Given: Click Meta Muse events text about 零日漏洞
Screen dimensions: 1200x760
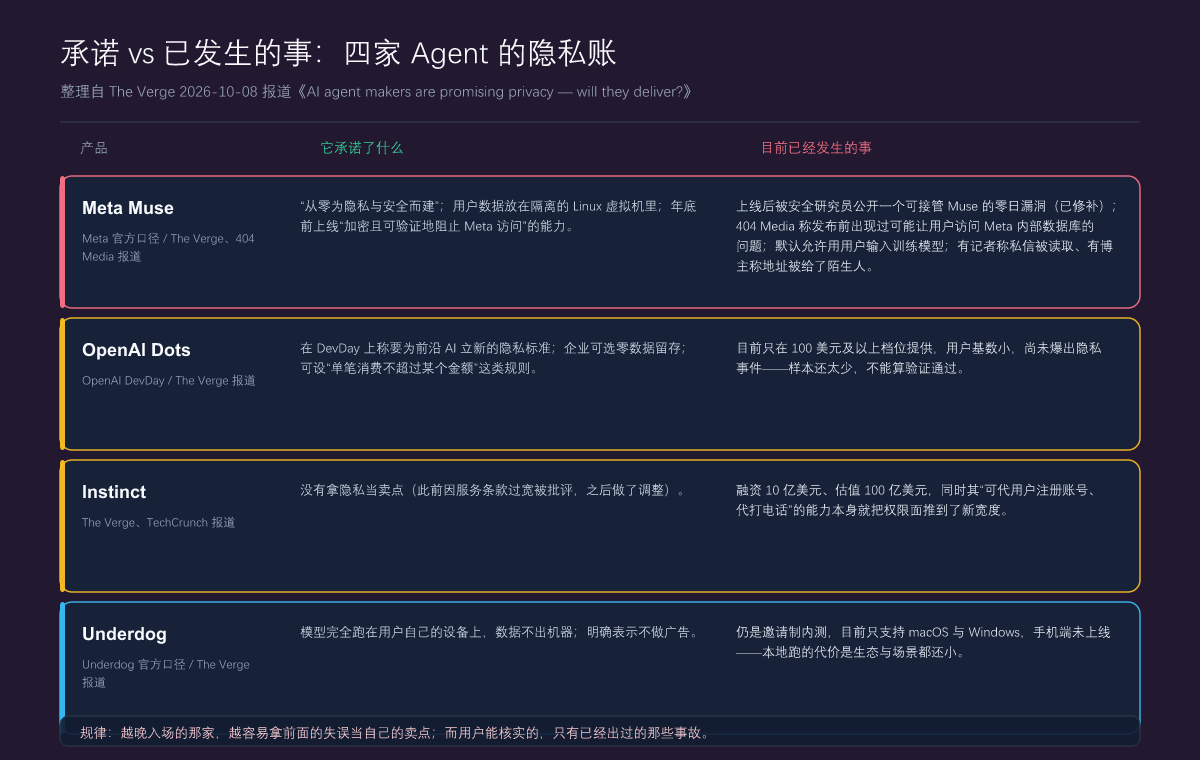Looking at the screenshot, I should [x=926, y=236].
